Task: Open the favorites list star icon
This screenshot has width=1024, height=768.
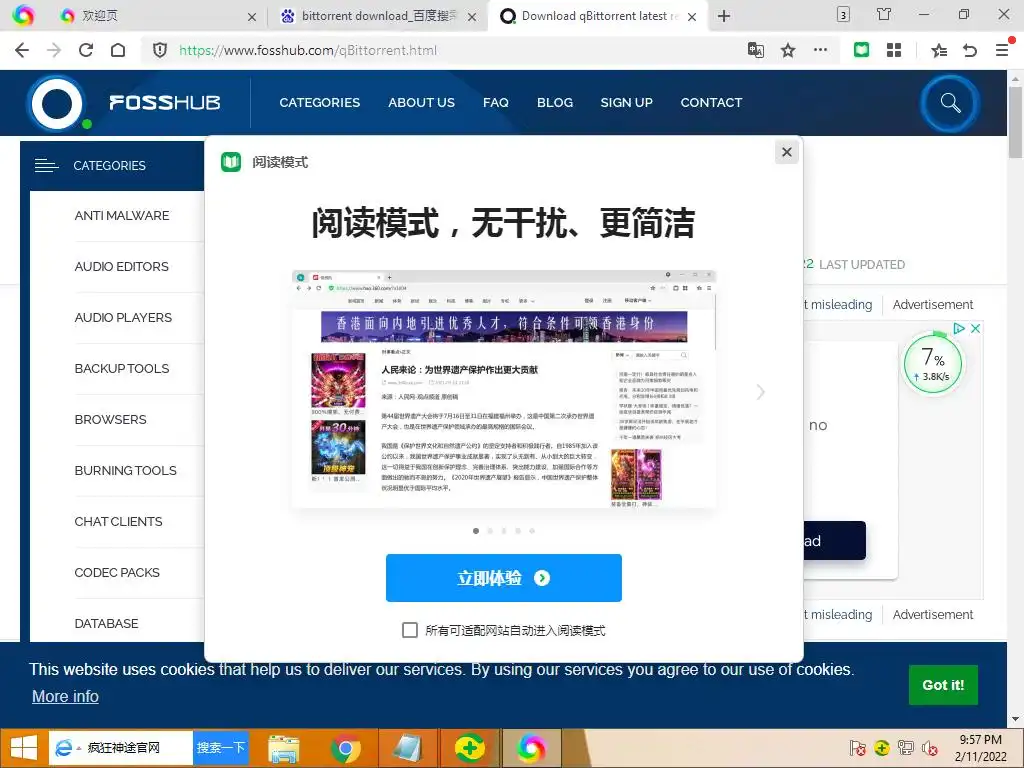Action: [x=938, y=50]
